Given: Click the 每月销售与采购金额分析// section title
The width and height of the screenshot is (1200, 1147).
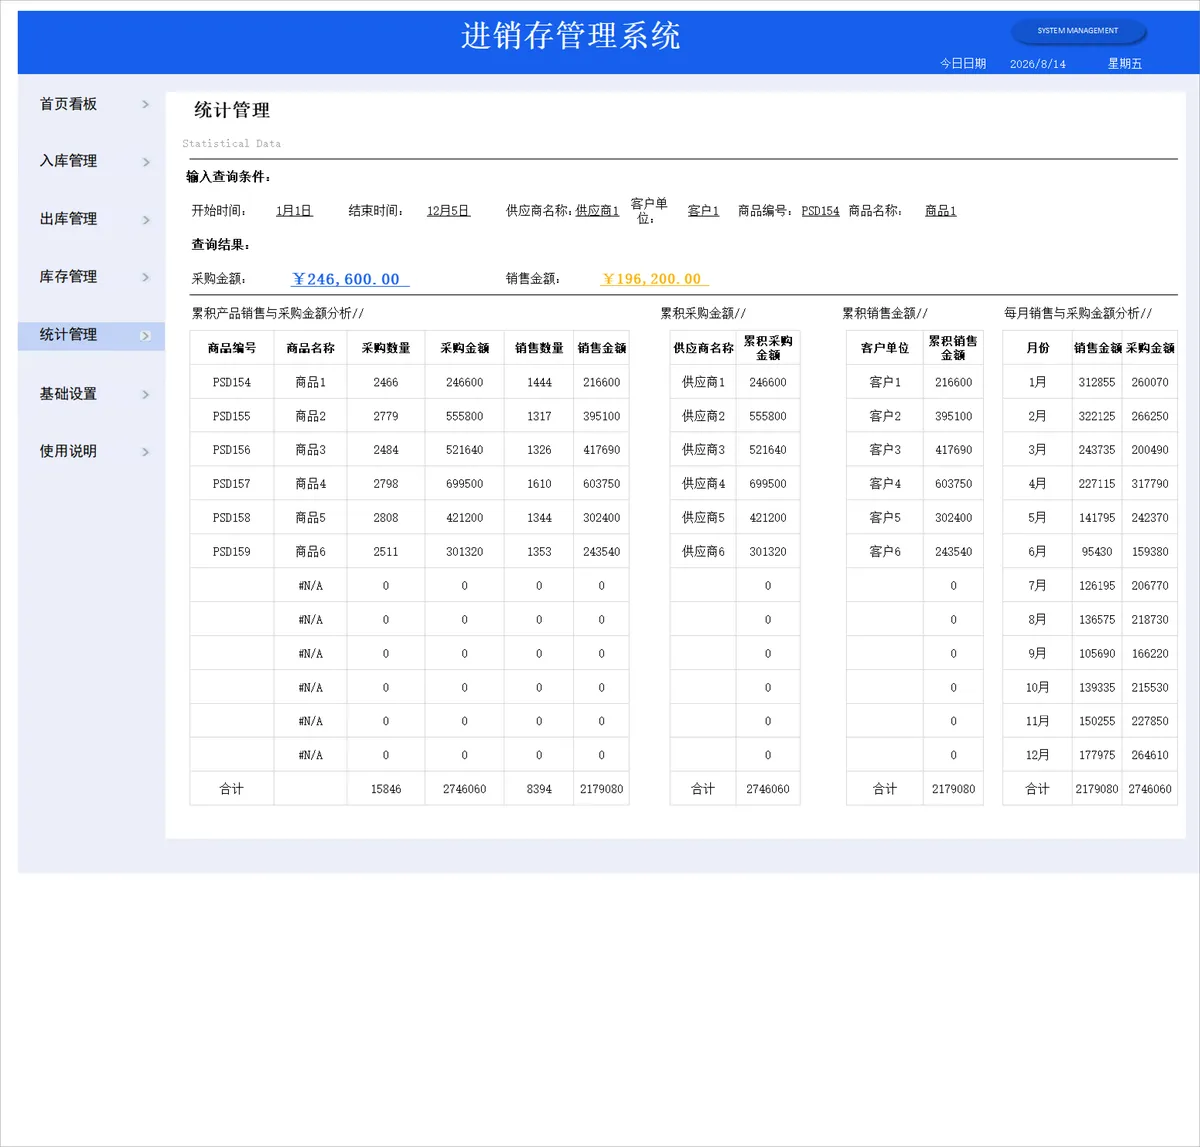Looking at the screenshot, I should coord(1078,313).
